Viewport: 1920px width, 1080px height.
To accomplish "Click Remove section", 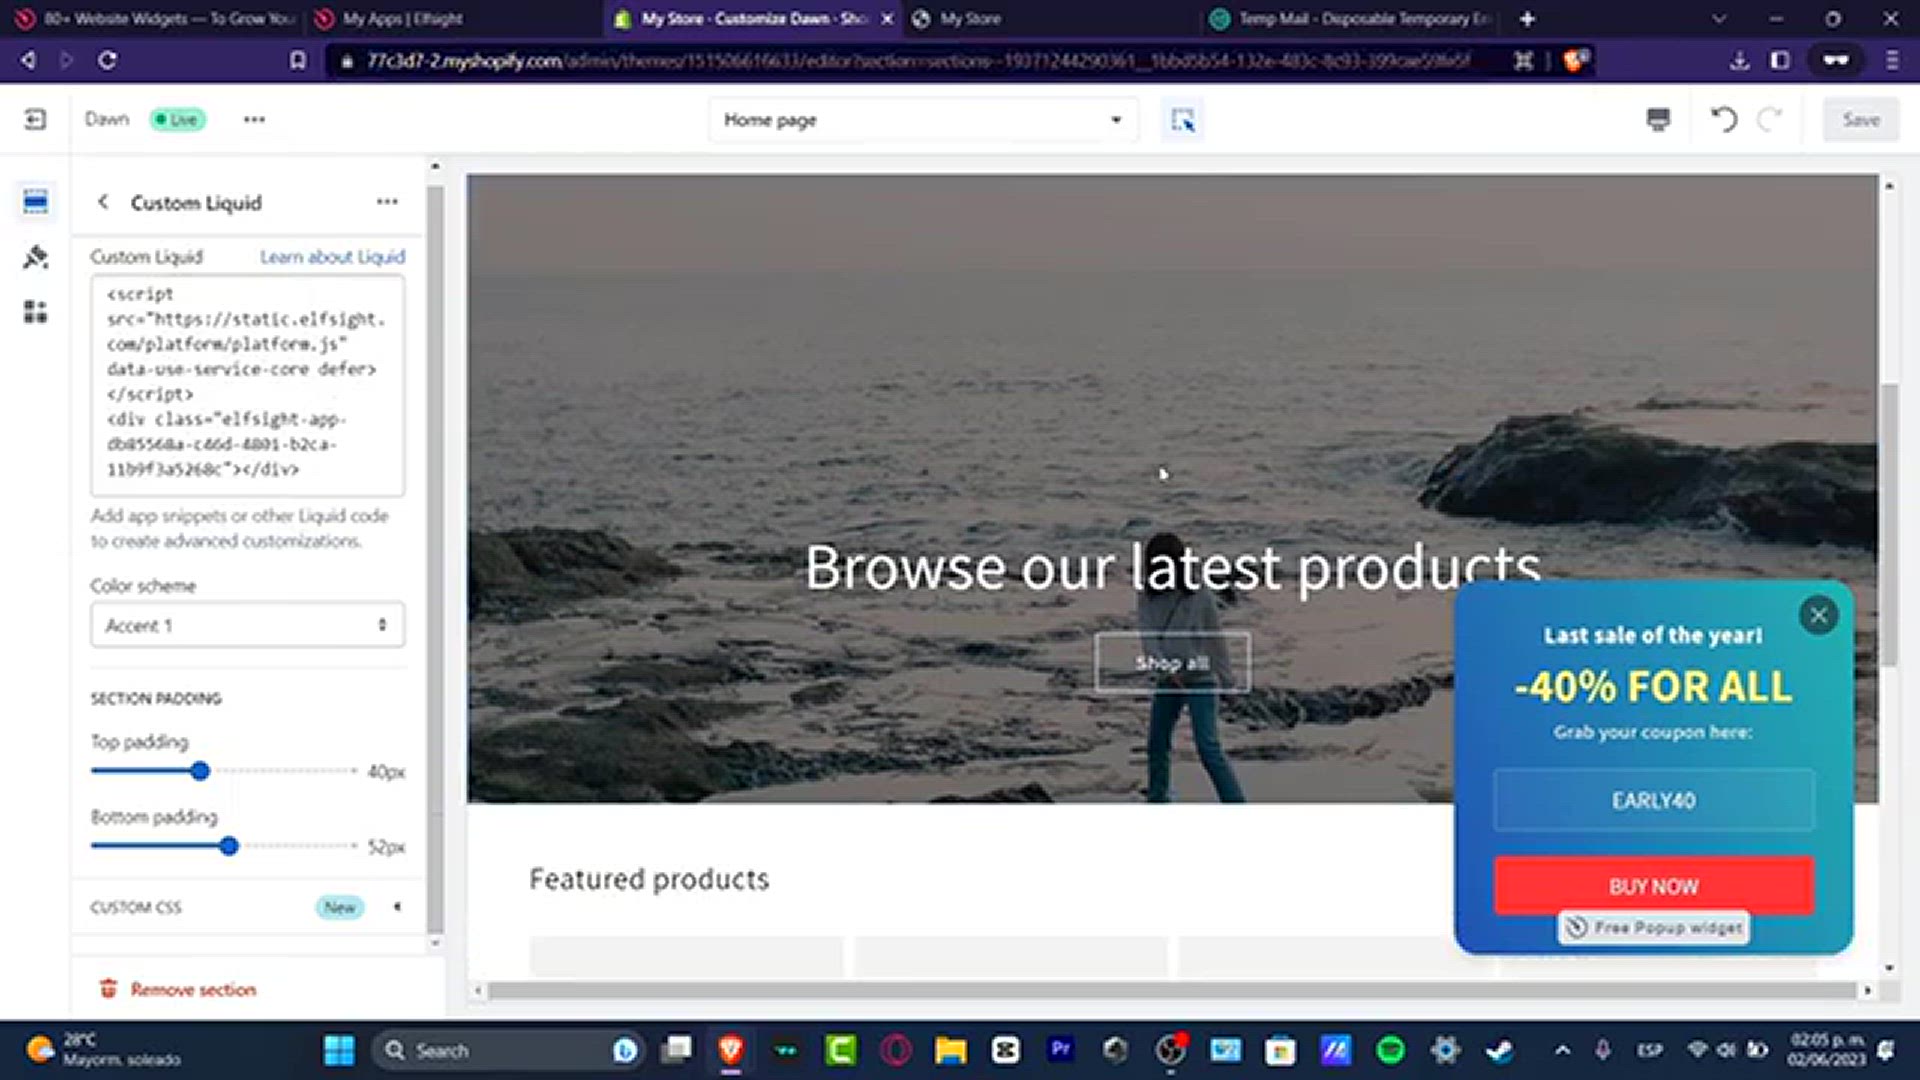I will 178,989.
